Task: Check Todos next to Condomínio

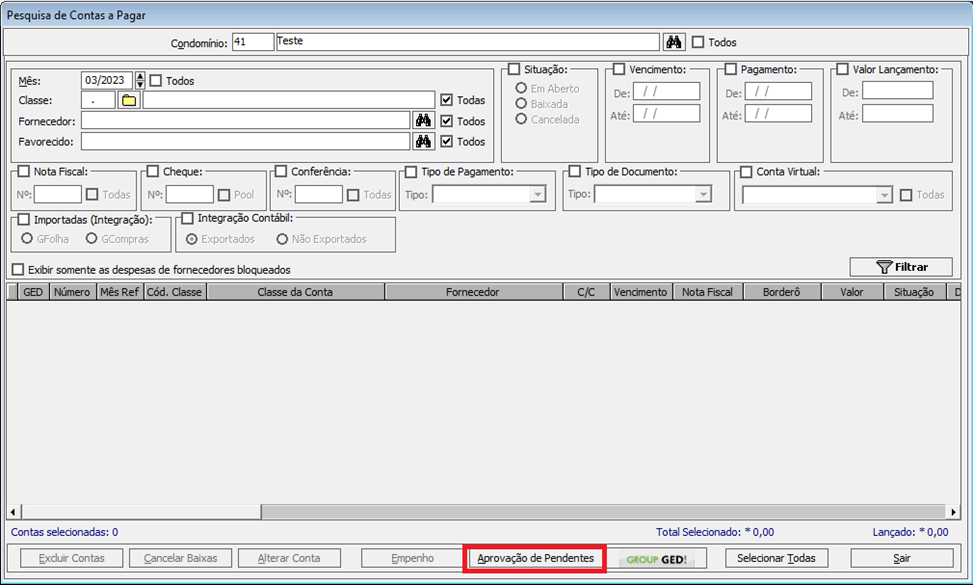Action: (698, 42)
